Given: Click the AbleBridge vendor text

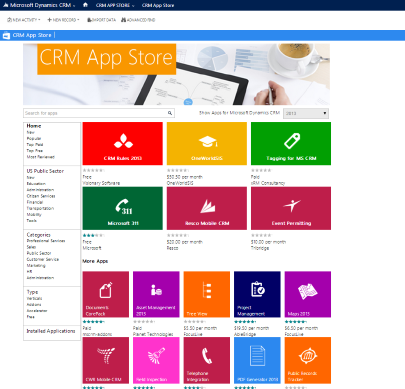Looking at the screenshot, I should (245, 334).
